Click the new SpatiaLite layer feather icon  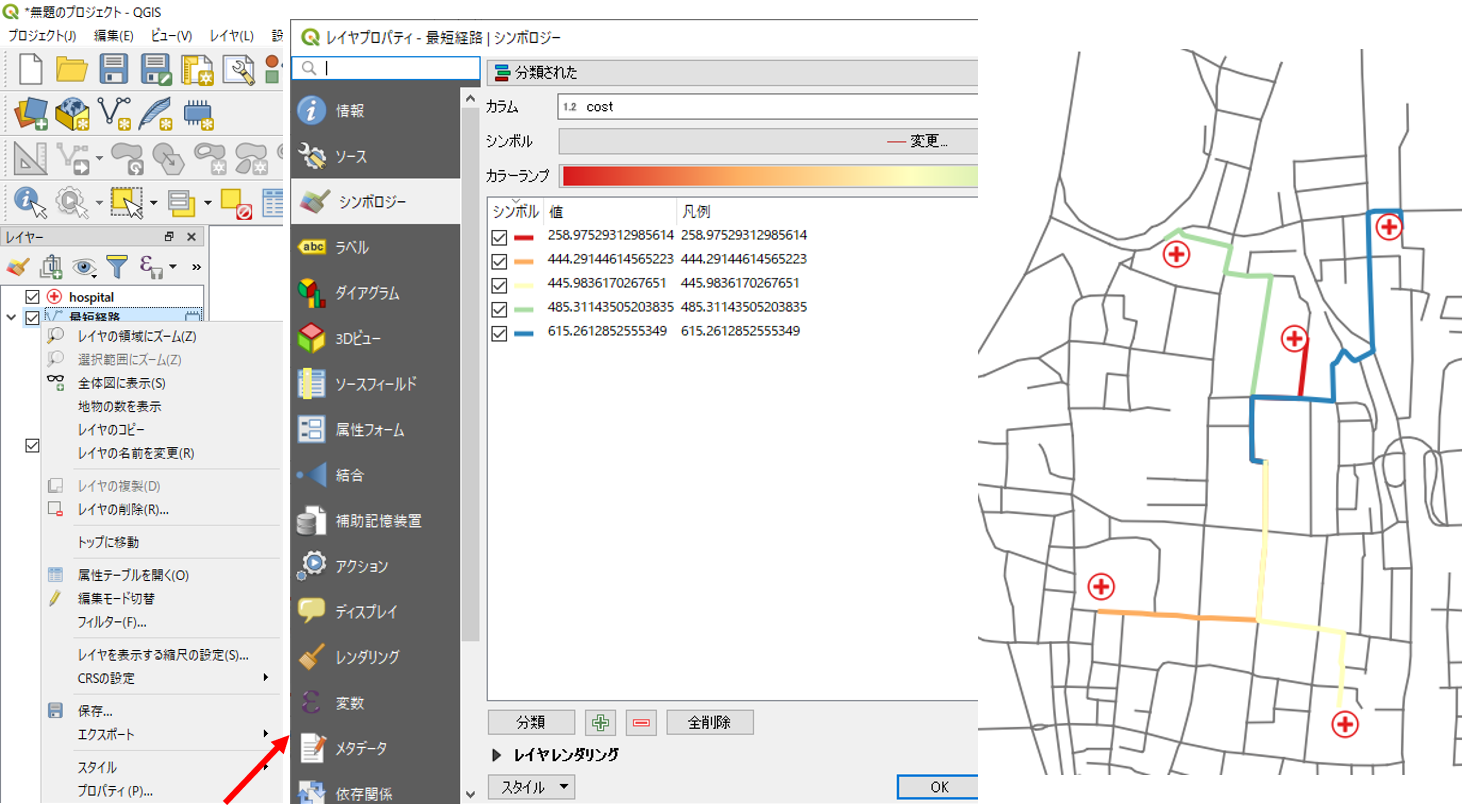155,114
